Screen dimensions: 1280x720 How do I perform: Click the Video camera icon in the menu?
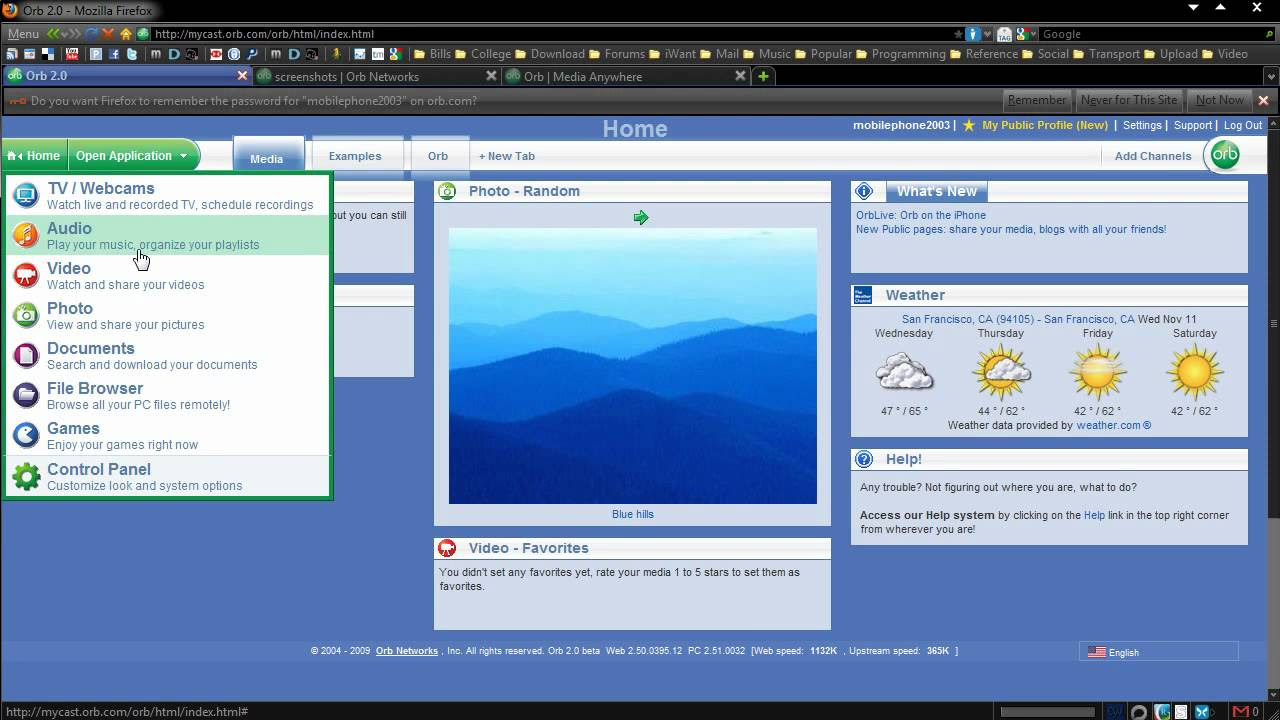(26, 275)
